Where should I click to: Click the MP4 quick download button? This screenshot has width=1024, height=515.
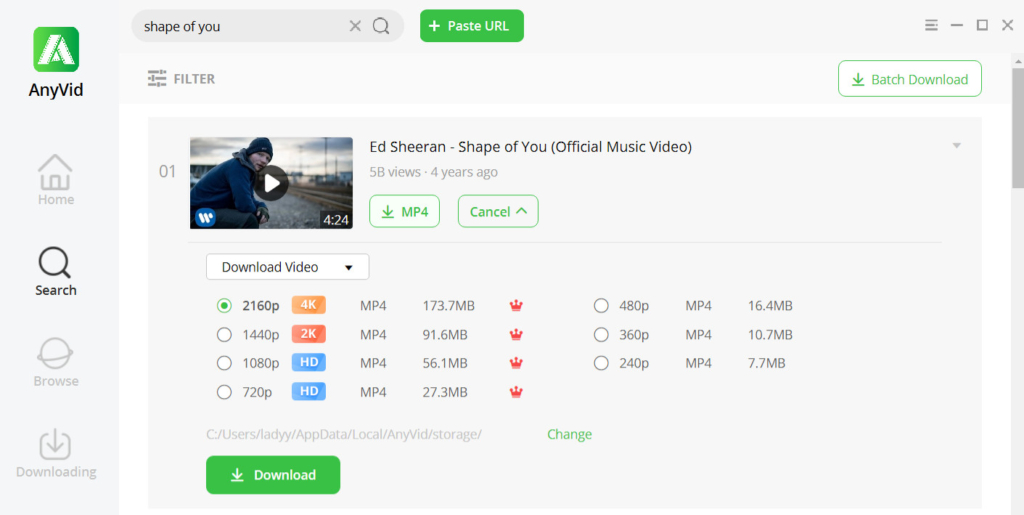tap(404, 211)
